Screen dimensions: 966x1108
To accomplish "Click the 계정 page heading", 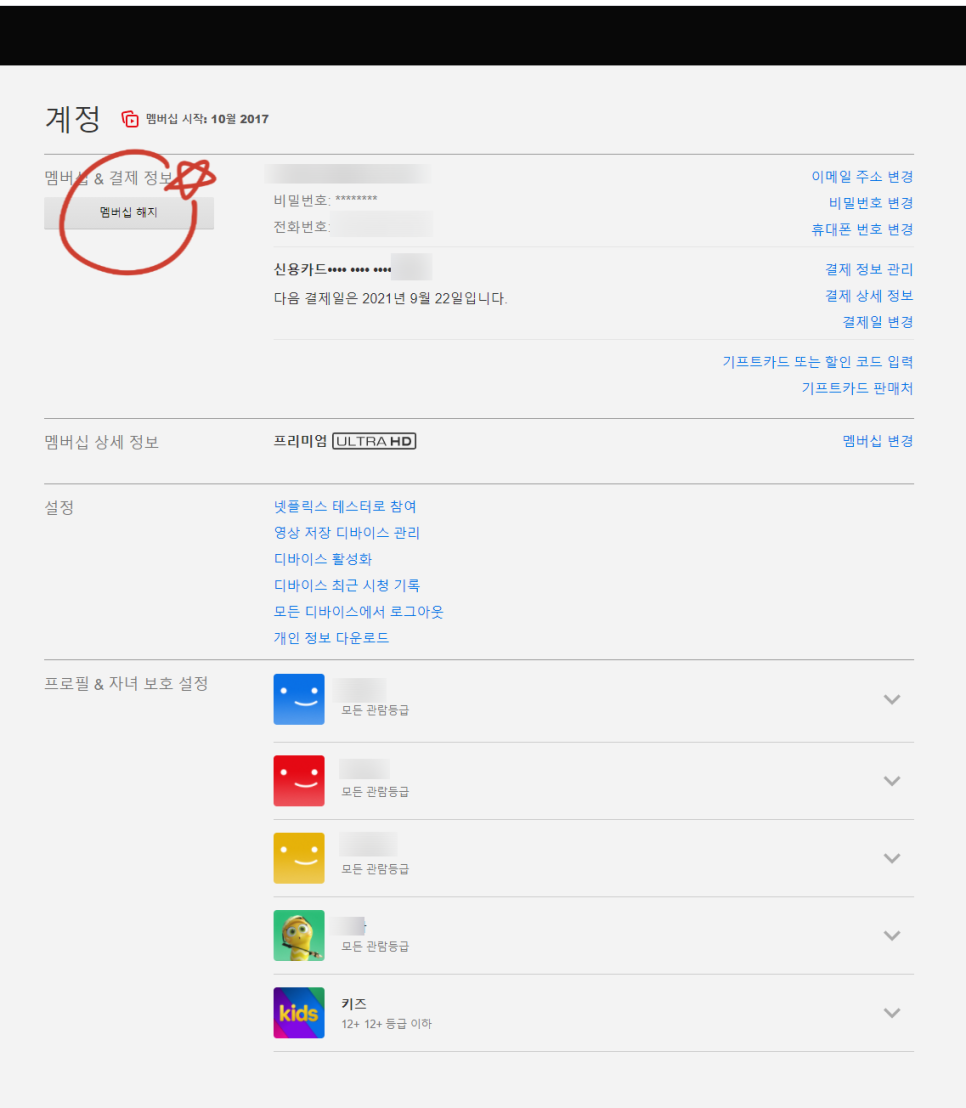I will 73,119.
